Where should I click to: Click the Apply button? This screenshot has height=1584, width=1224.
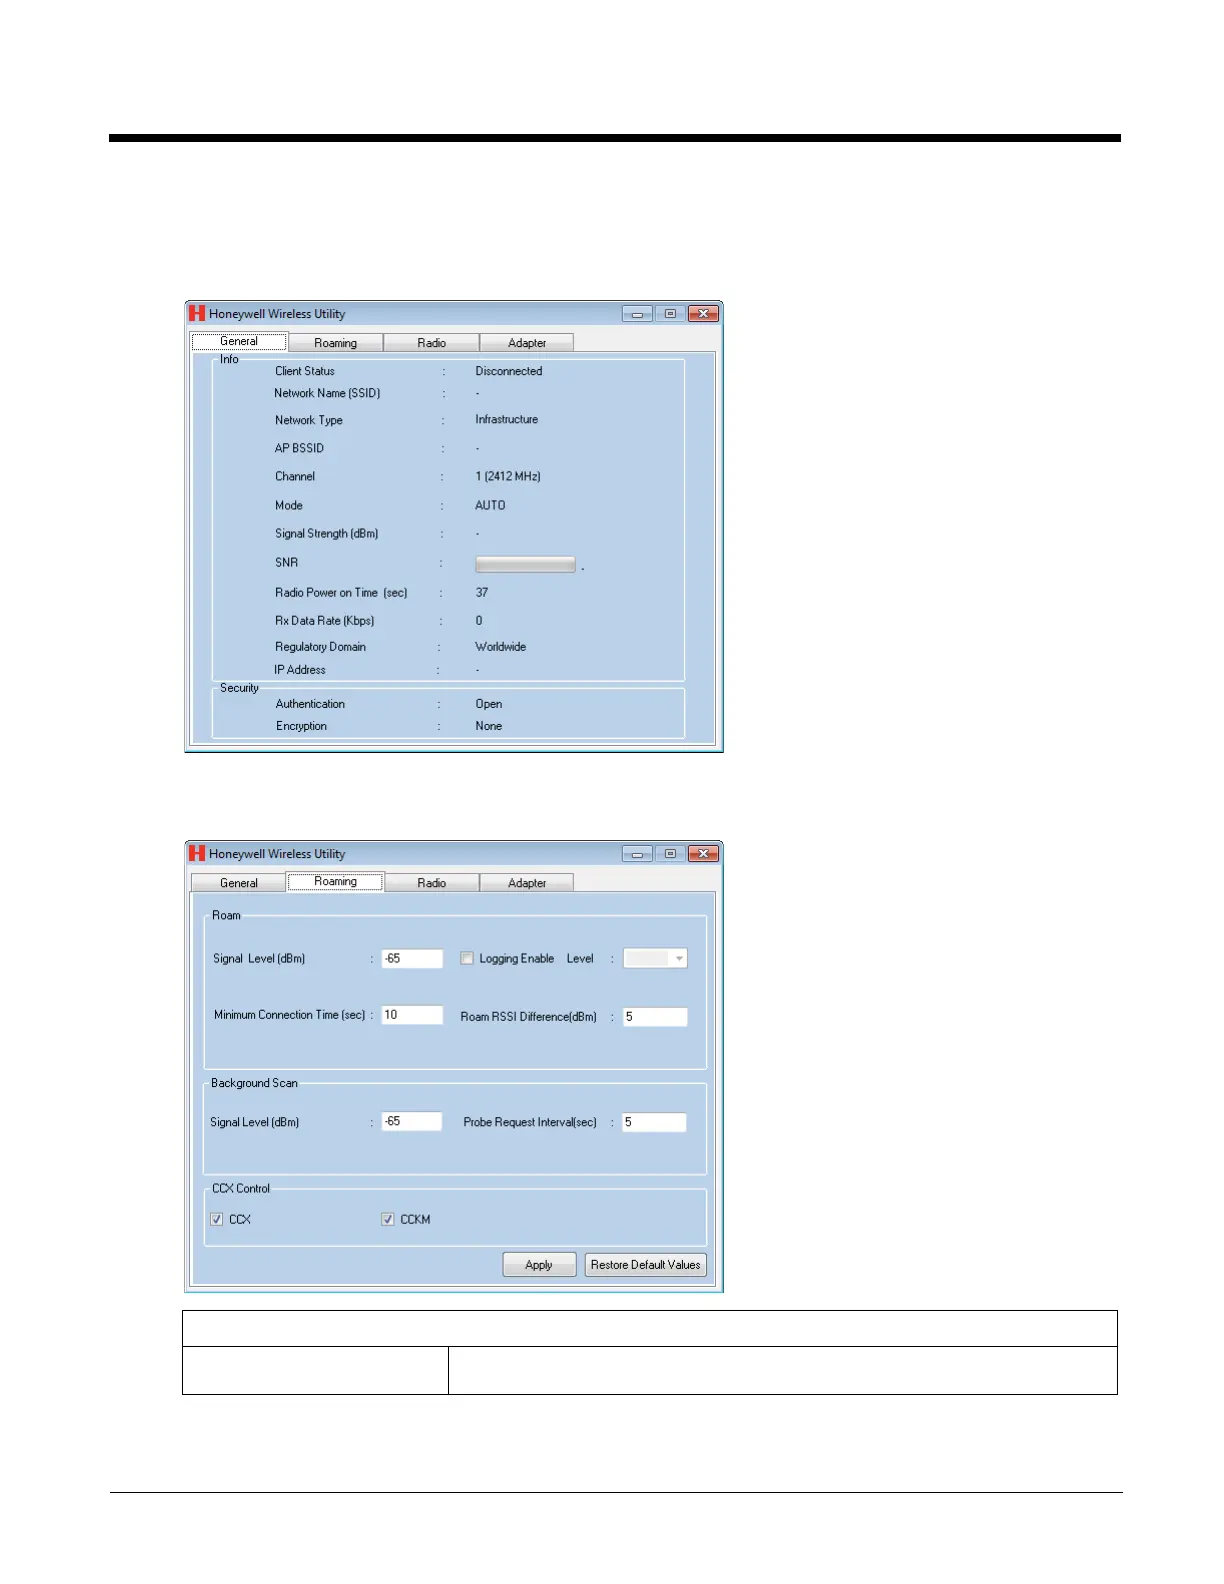pos(539,1265)
